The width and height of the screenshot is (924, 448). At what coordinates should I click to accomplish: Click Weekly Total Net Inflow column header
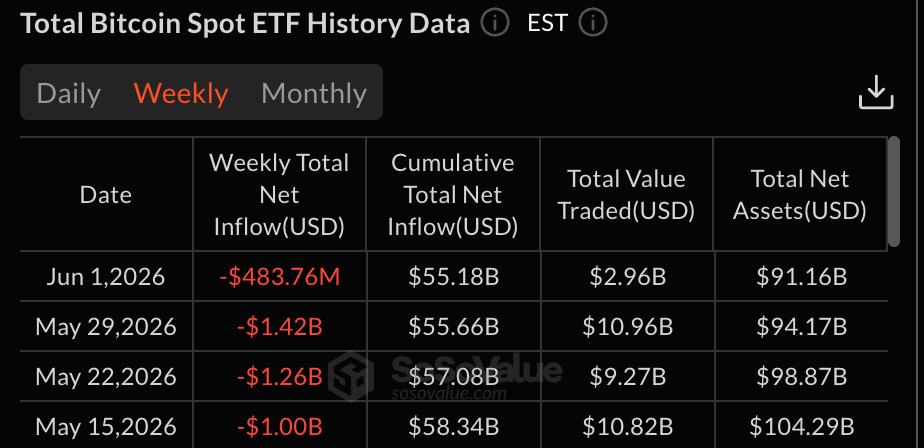[279, 195]
